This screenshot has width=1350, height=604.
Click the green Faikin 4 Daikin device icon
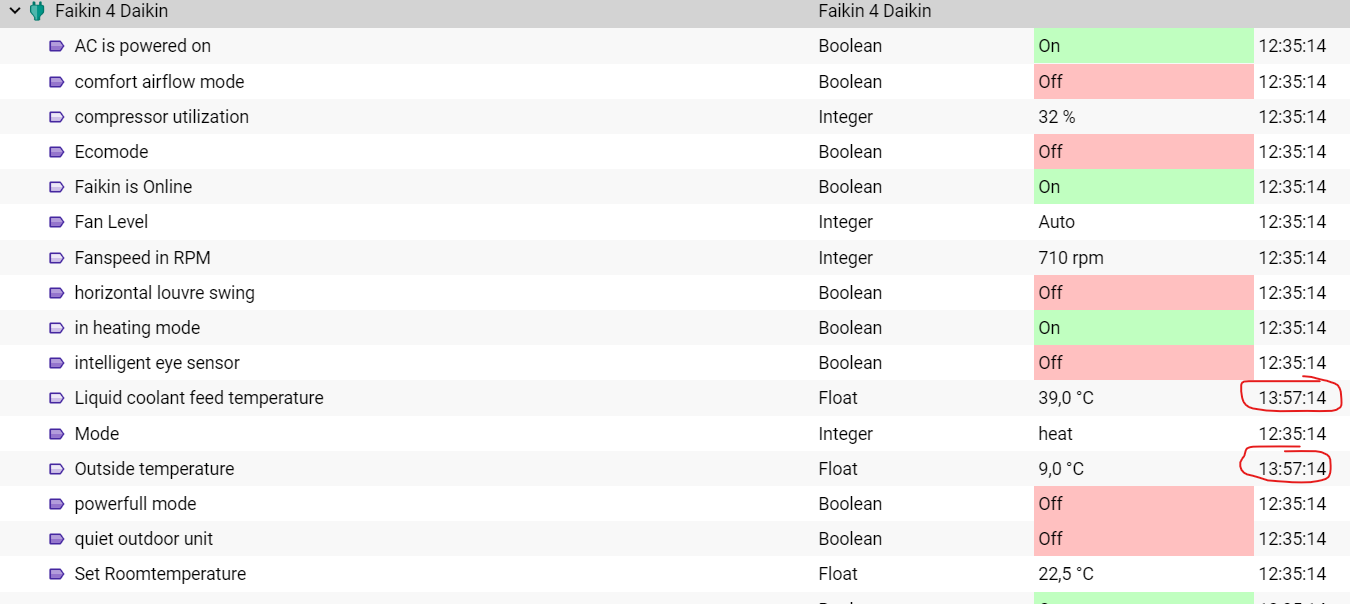(x=37, y=11)
